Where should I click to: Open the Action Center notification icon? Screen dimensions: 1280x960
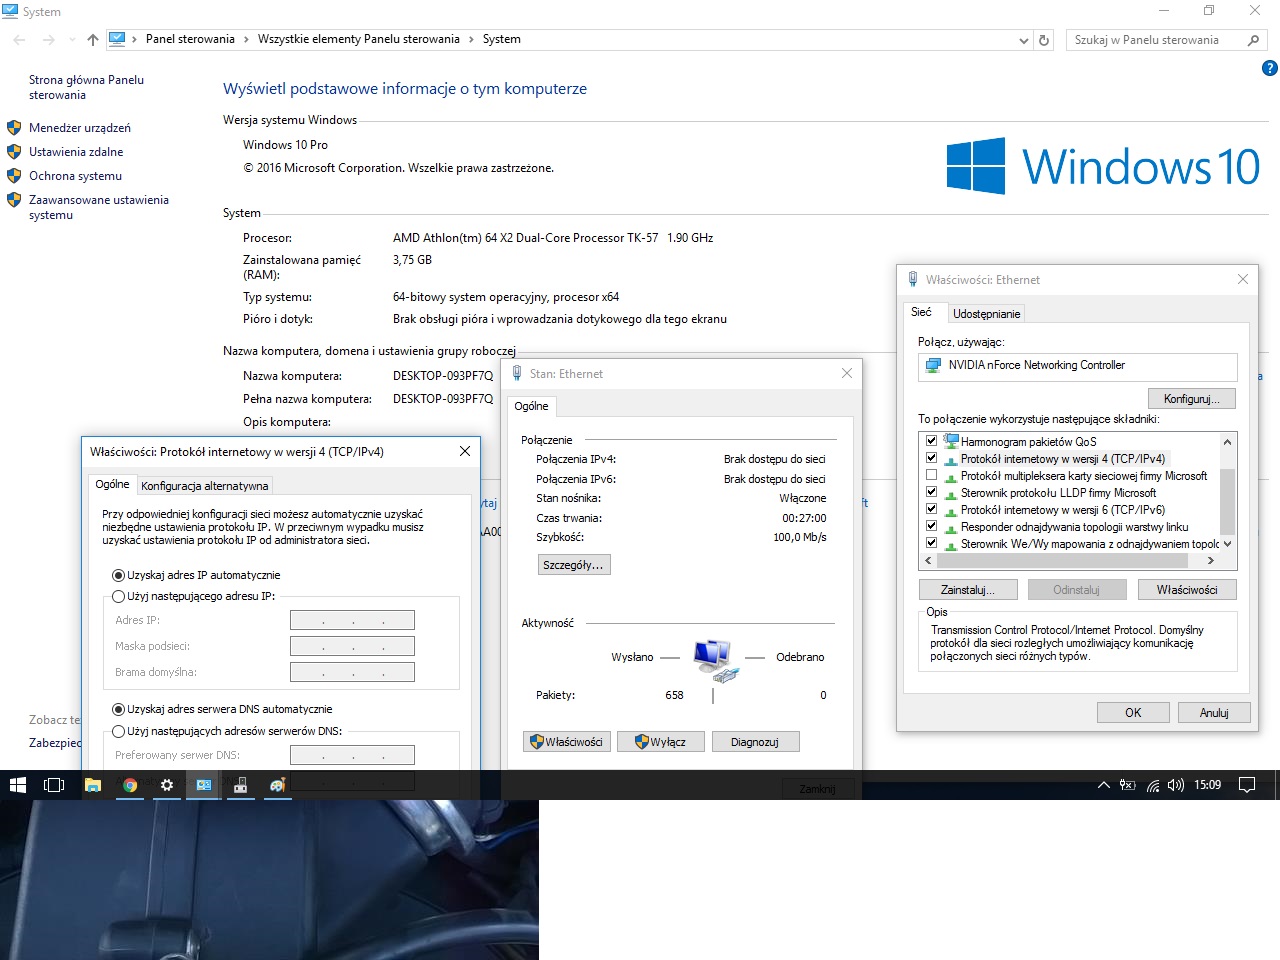pos(1247,785)
